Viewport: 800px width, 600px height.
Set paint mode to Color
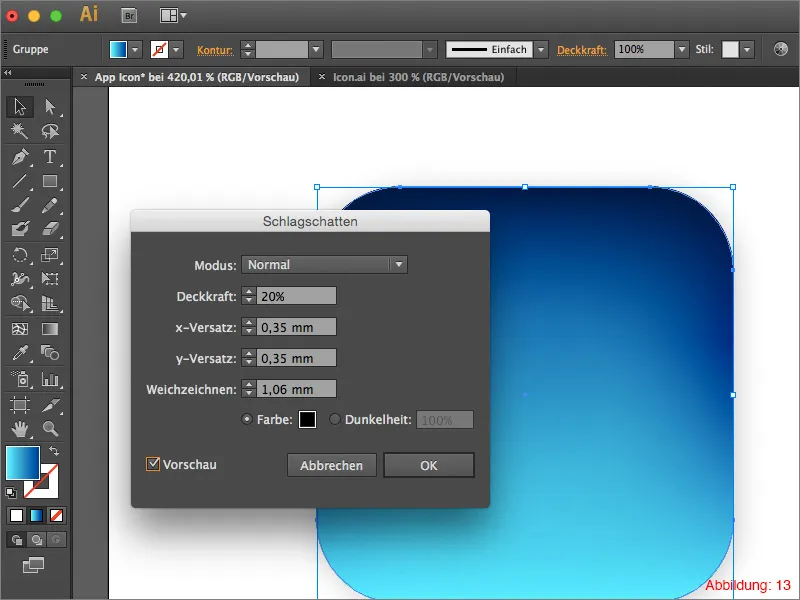tap(16, 516)
